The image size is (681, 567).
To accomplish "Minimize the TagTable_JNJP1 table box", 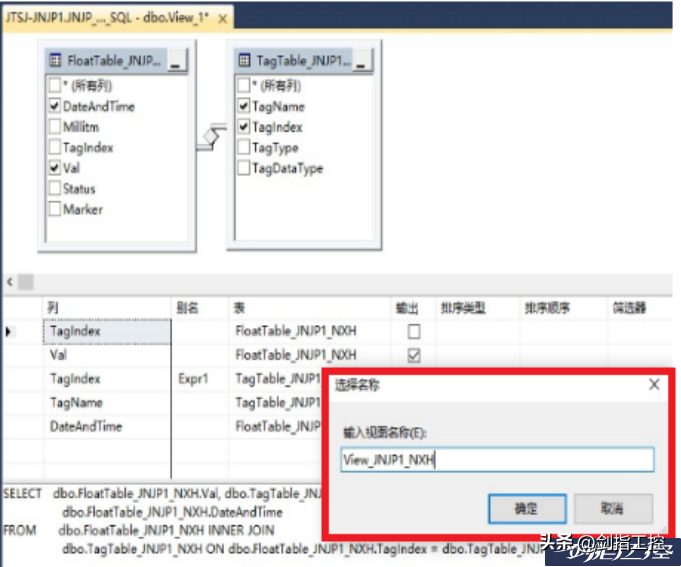I will click(362, 61).
